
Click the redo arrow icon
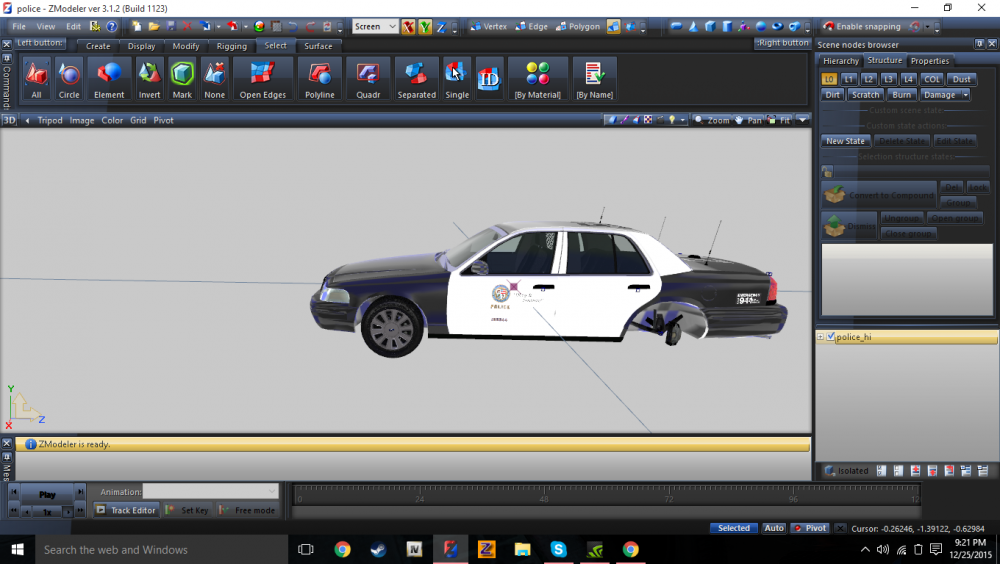[310, 26]
